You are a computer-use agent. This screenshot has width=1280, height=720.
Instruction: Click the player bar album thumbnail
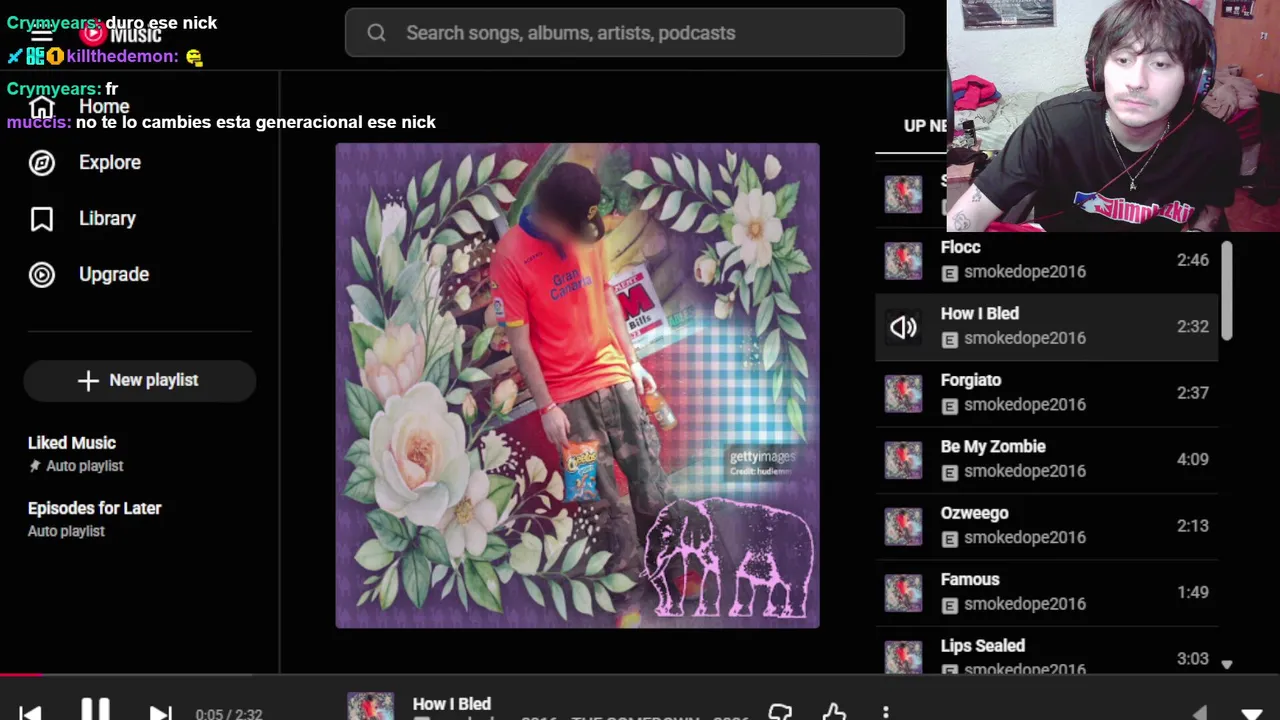pyautogui.click(x=370, y=706)
